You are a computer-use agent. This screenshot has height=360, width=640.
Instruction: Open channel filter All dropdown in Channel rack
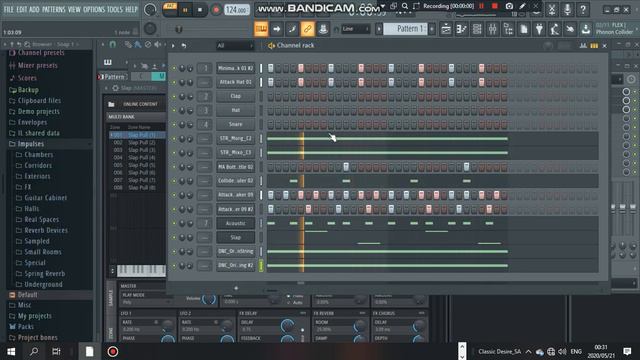tap(235, 46)
